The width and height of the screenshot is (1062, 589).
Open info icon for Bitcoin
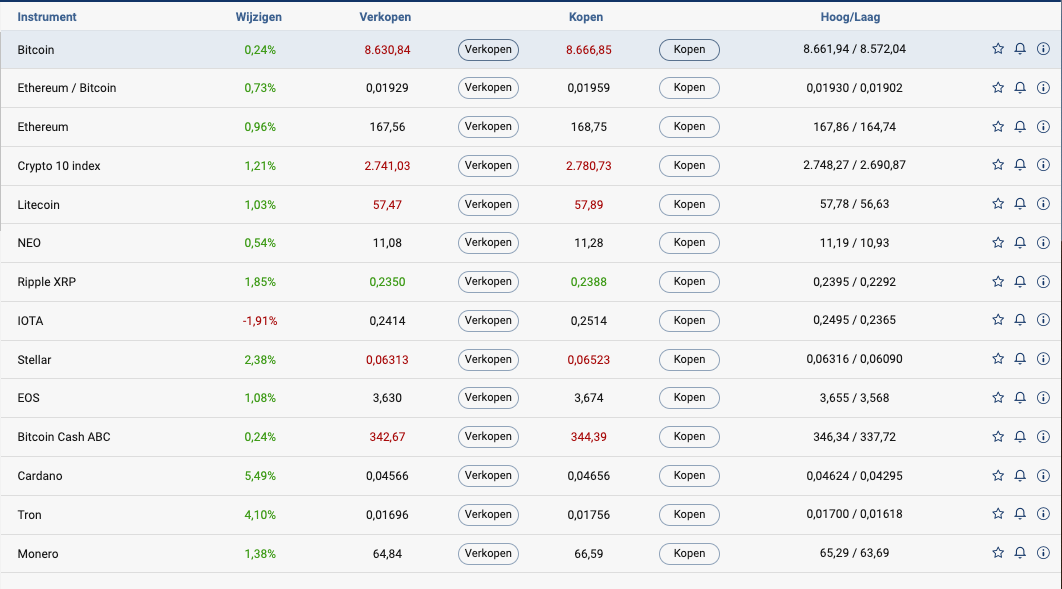coord(1043,49)
